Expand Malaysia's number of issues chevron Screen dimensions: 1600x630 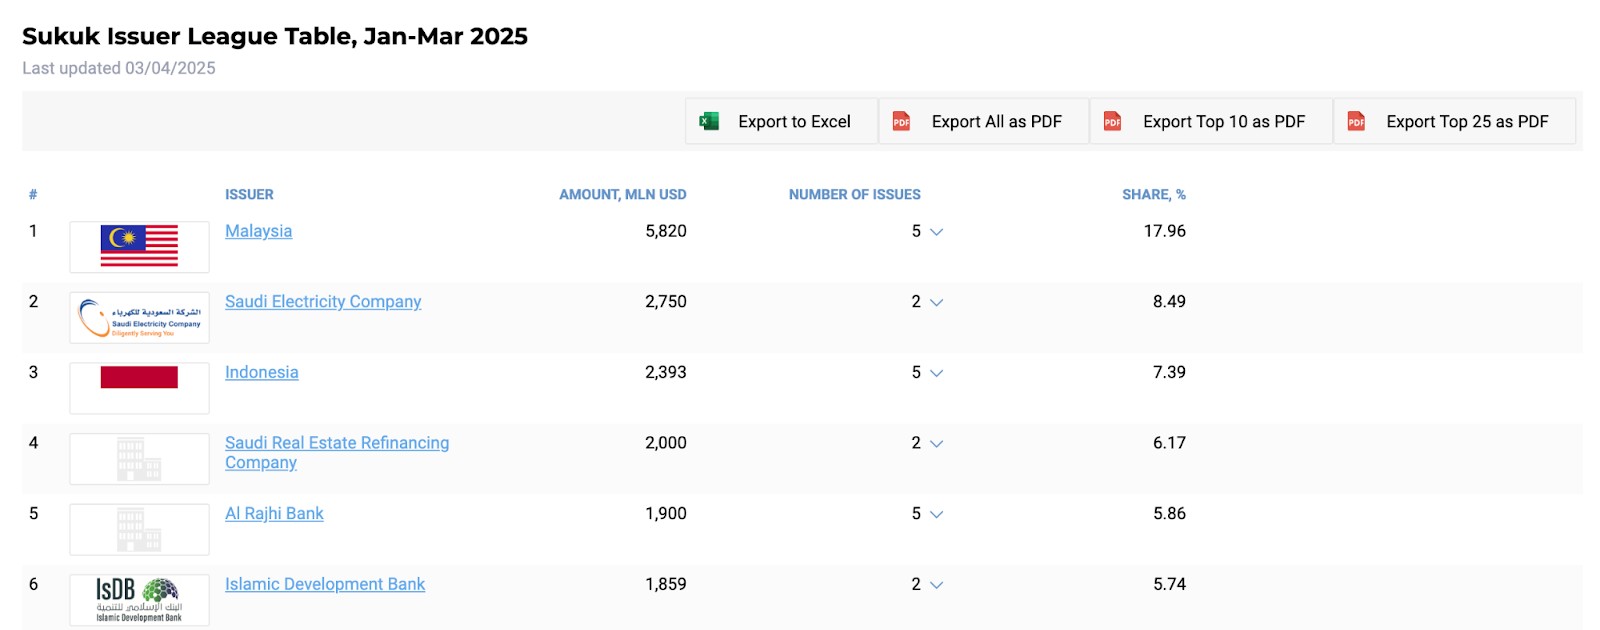tap(936, 232)
